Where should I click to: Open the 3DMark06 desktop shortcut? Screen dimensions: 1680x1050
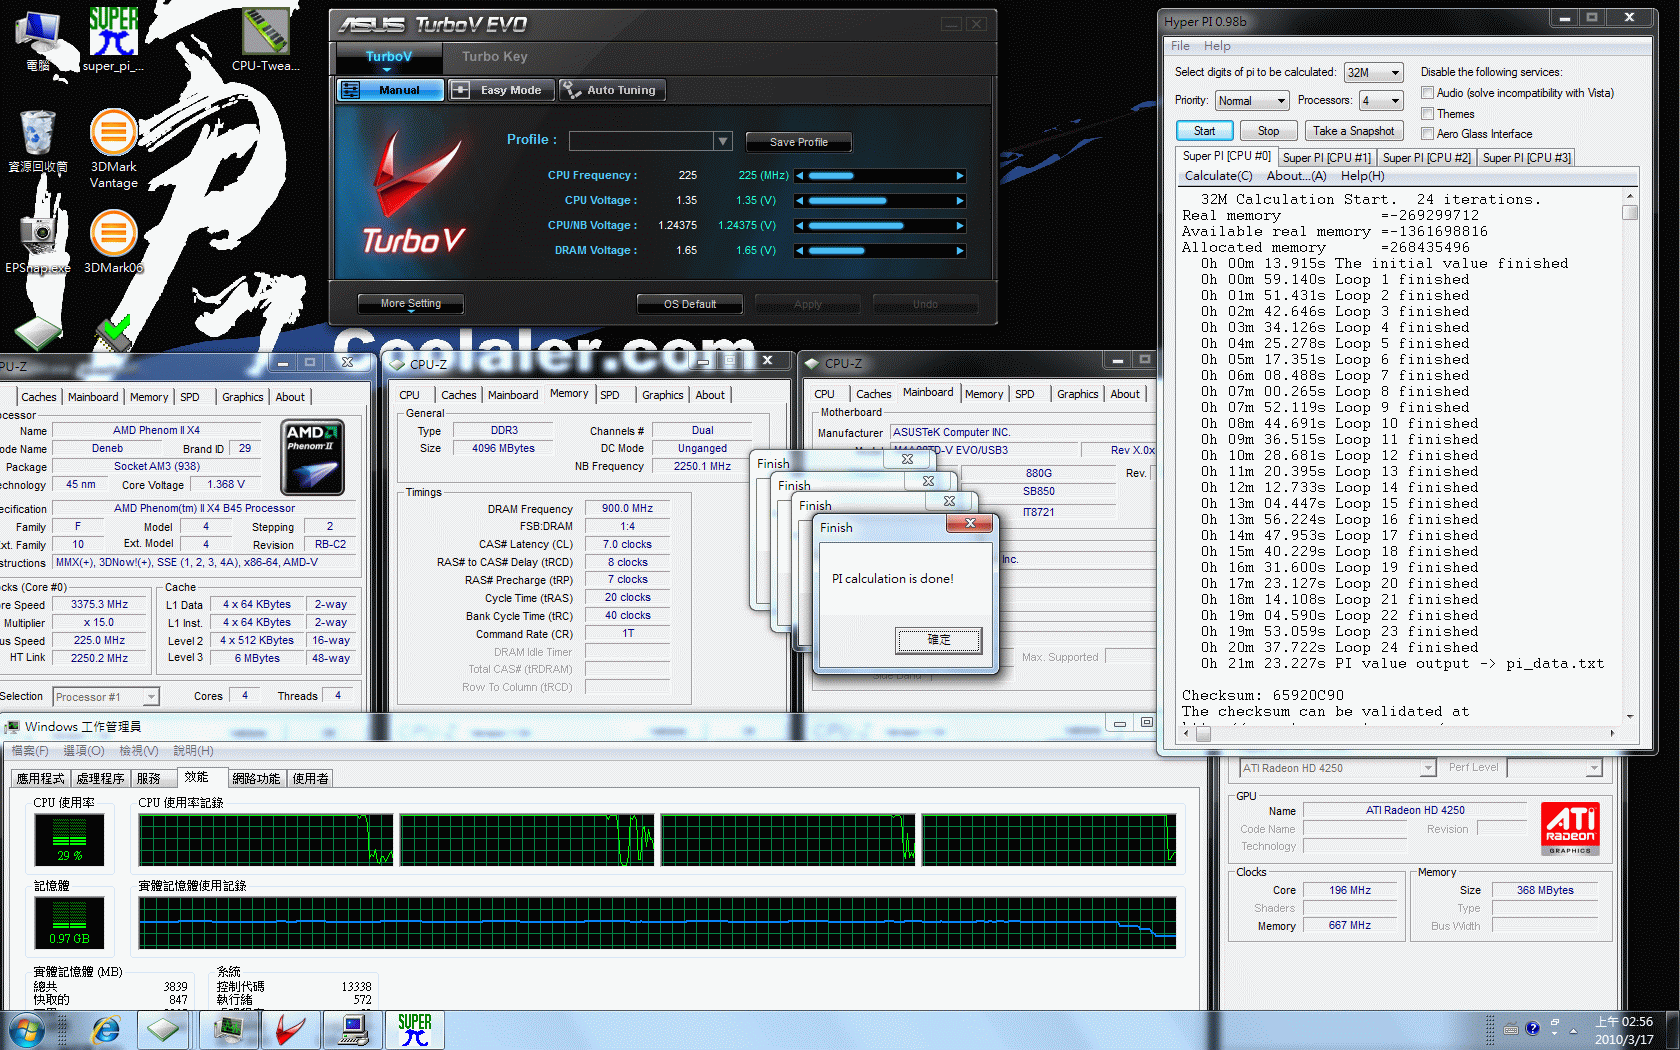(113, 241)
